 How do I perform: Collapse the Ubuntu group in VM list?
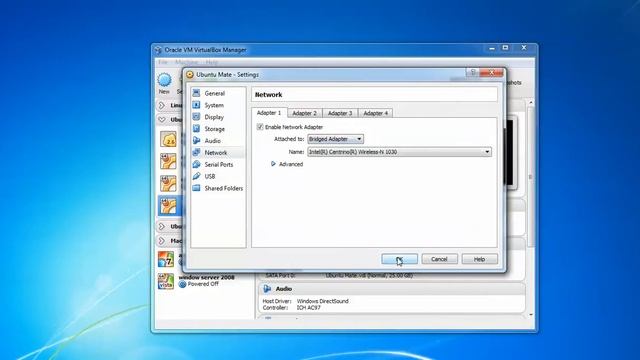tap(162, 120)
